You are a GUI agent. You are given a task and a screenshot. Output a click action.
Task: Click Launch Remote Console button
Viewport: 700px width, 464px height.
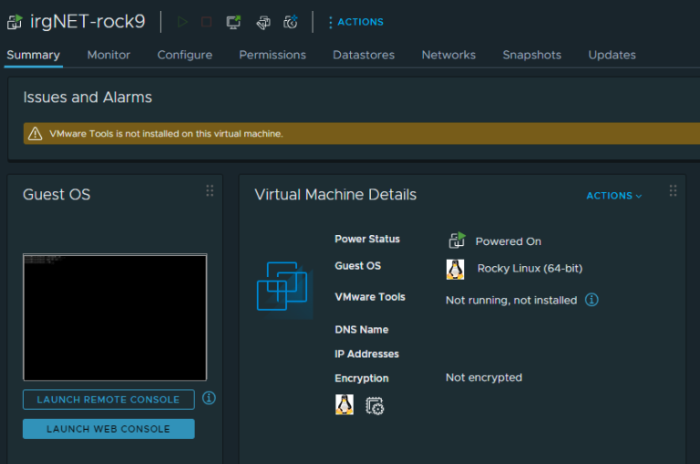(108, 400)
